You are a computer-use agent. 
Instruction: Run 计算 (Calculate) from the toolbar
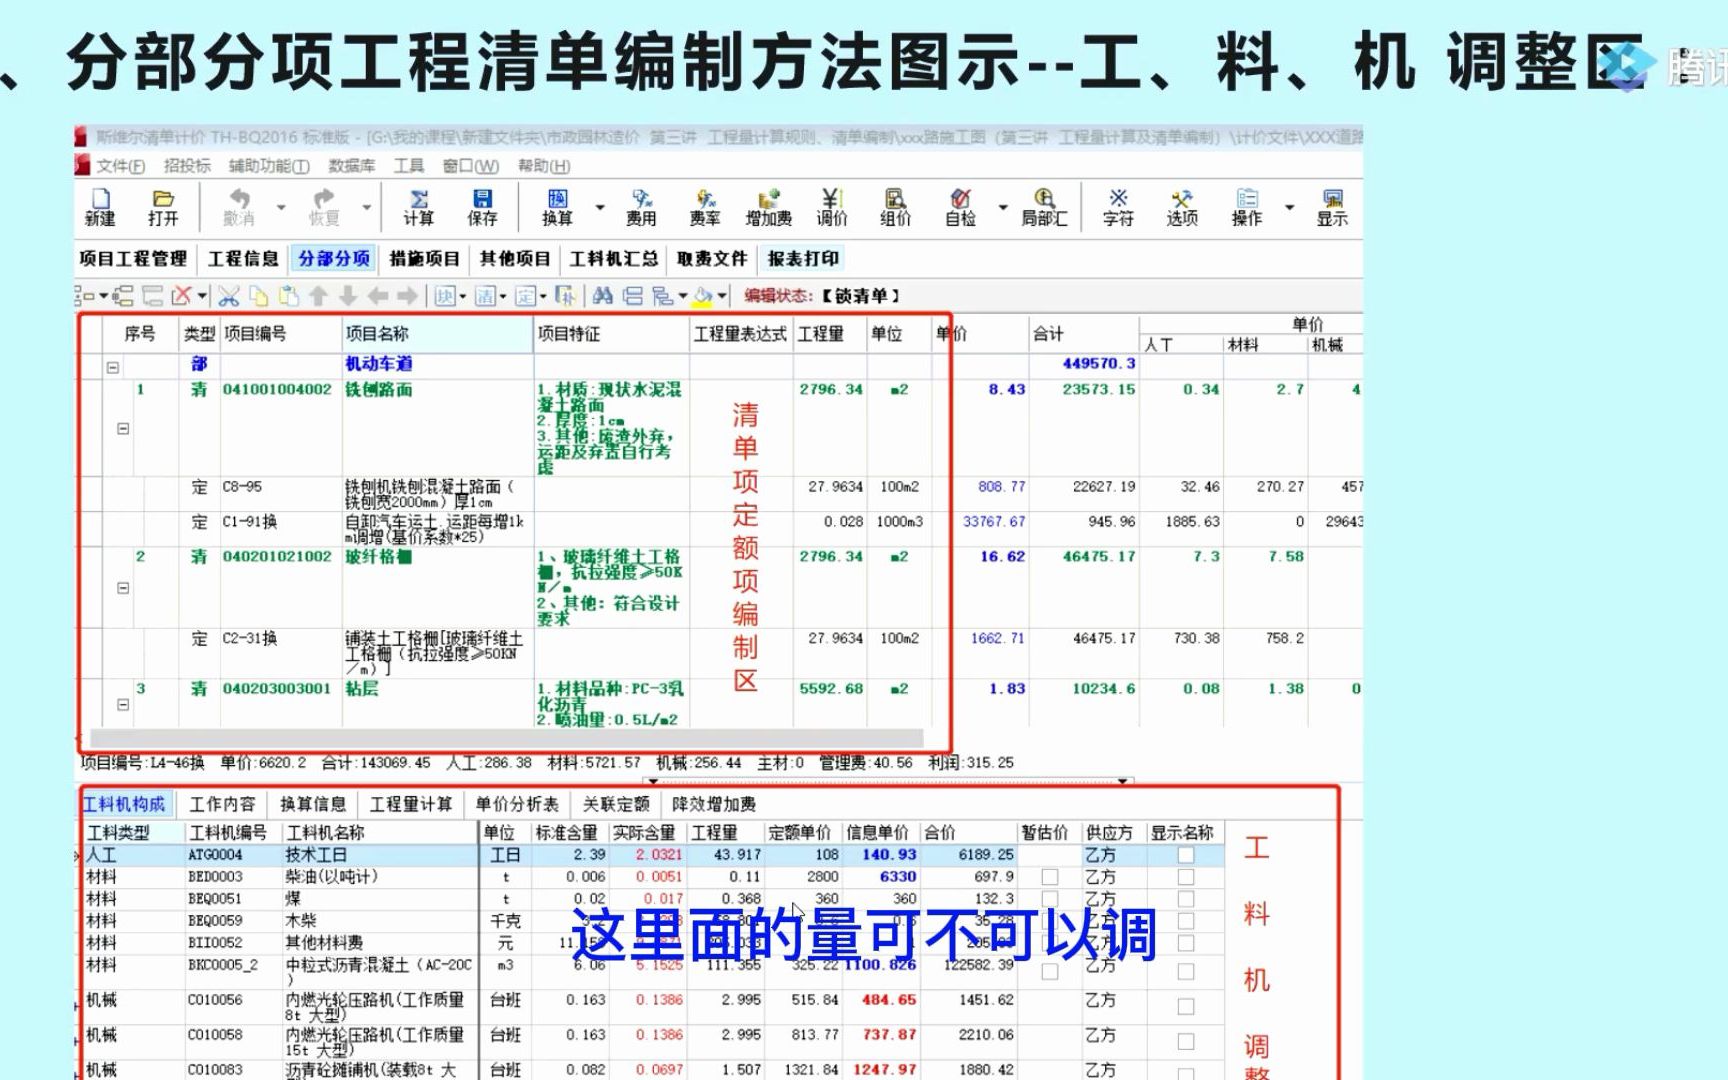[419, 207]
